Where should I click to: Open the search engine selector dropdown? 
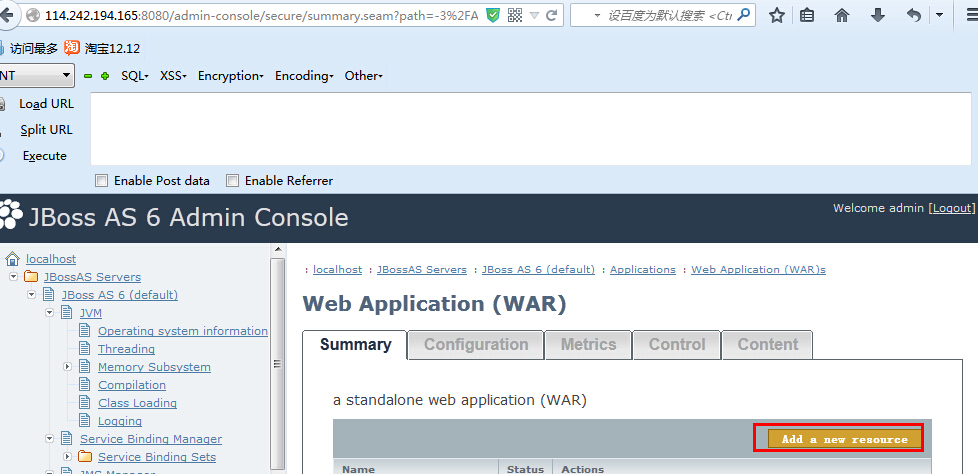pos(598,16)
